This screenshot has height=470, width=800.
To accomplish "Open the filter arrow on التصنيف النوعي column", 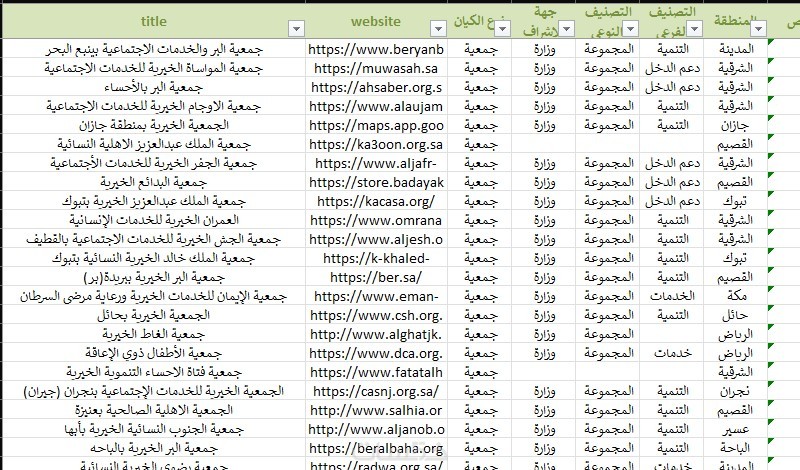I will pyautogui.click(x=631, y=29).
